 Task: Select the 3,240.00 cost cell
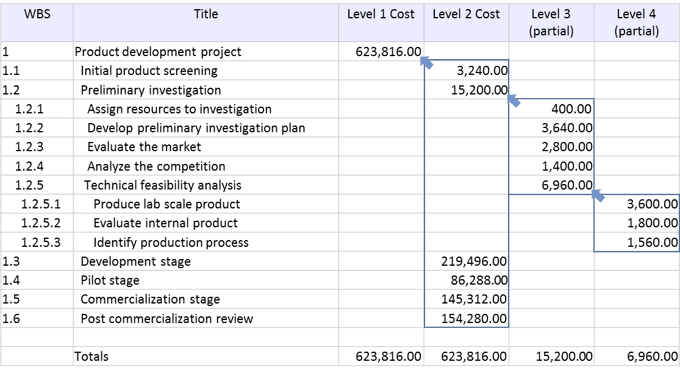466,71
